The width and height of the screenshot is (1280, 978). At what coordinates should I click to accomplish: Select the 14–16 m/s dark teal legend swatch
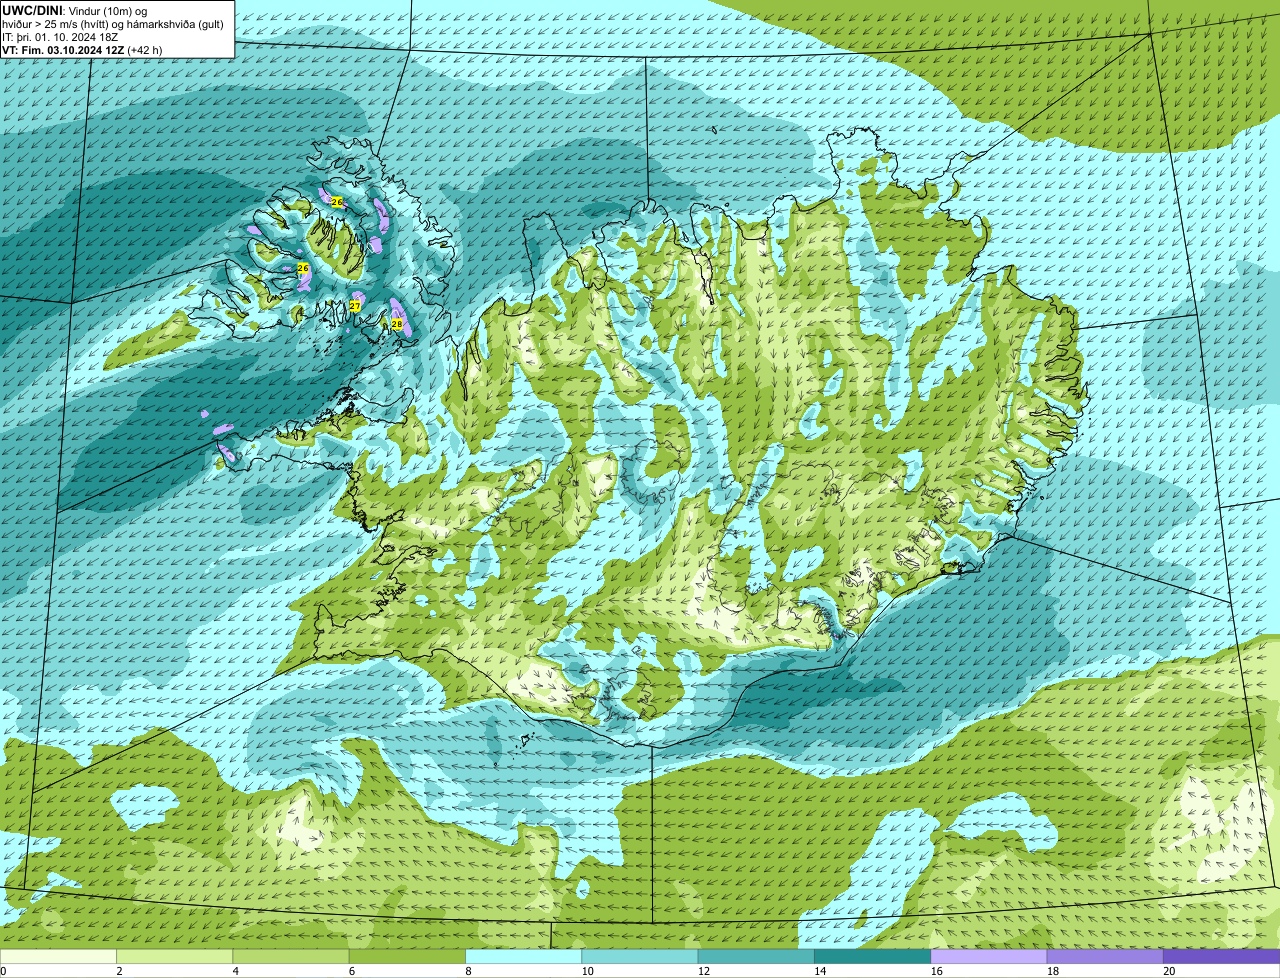[x=873, y=956]
